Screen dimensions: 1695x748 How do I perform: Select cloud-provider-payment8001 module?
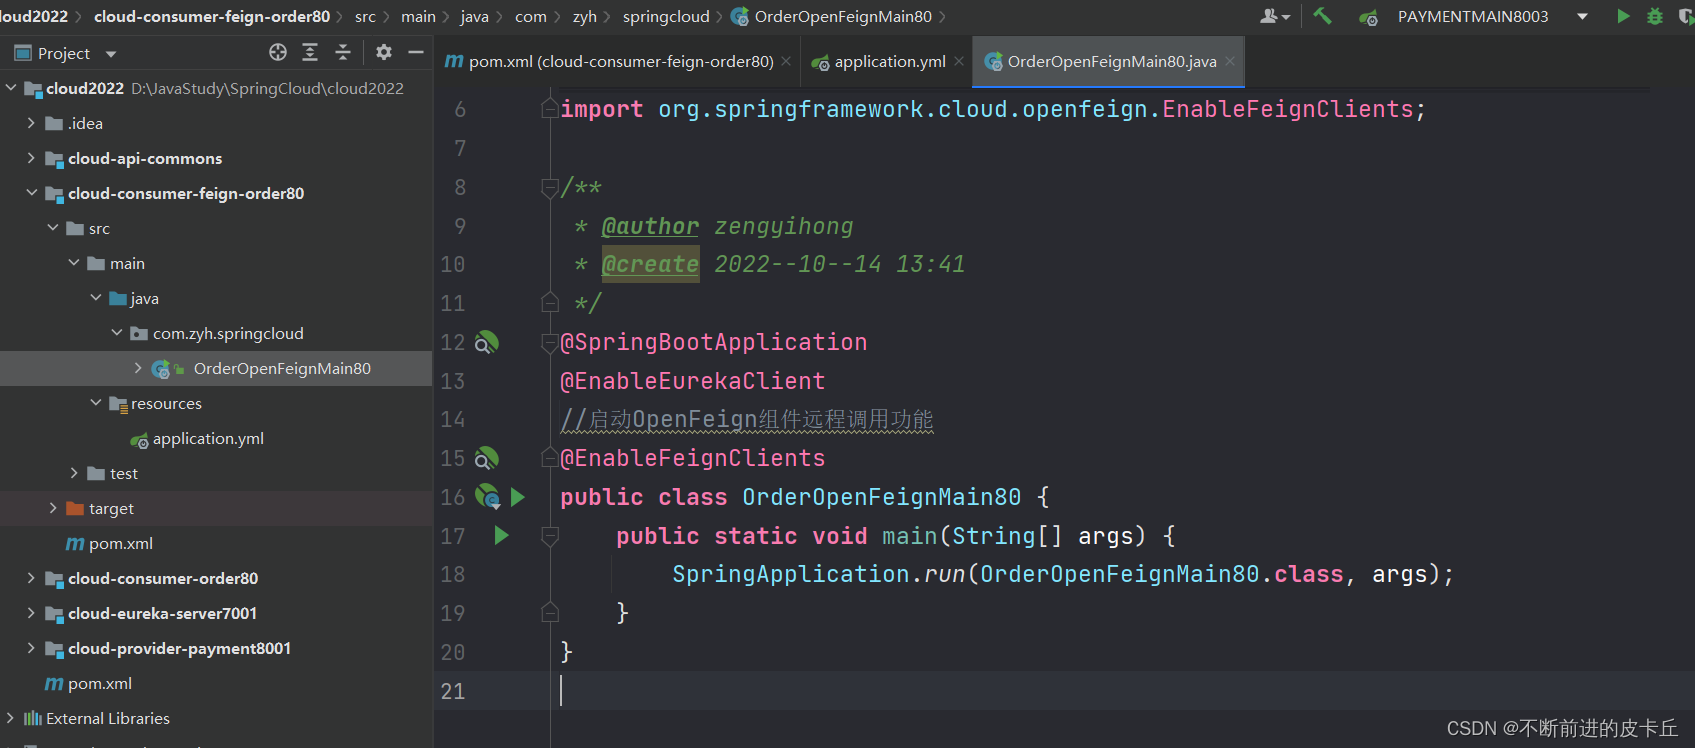pyautogui.click(x=179, y=648)
